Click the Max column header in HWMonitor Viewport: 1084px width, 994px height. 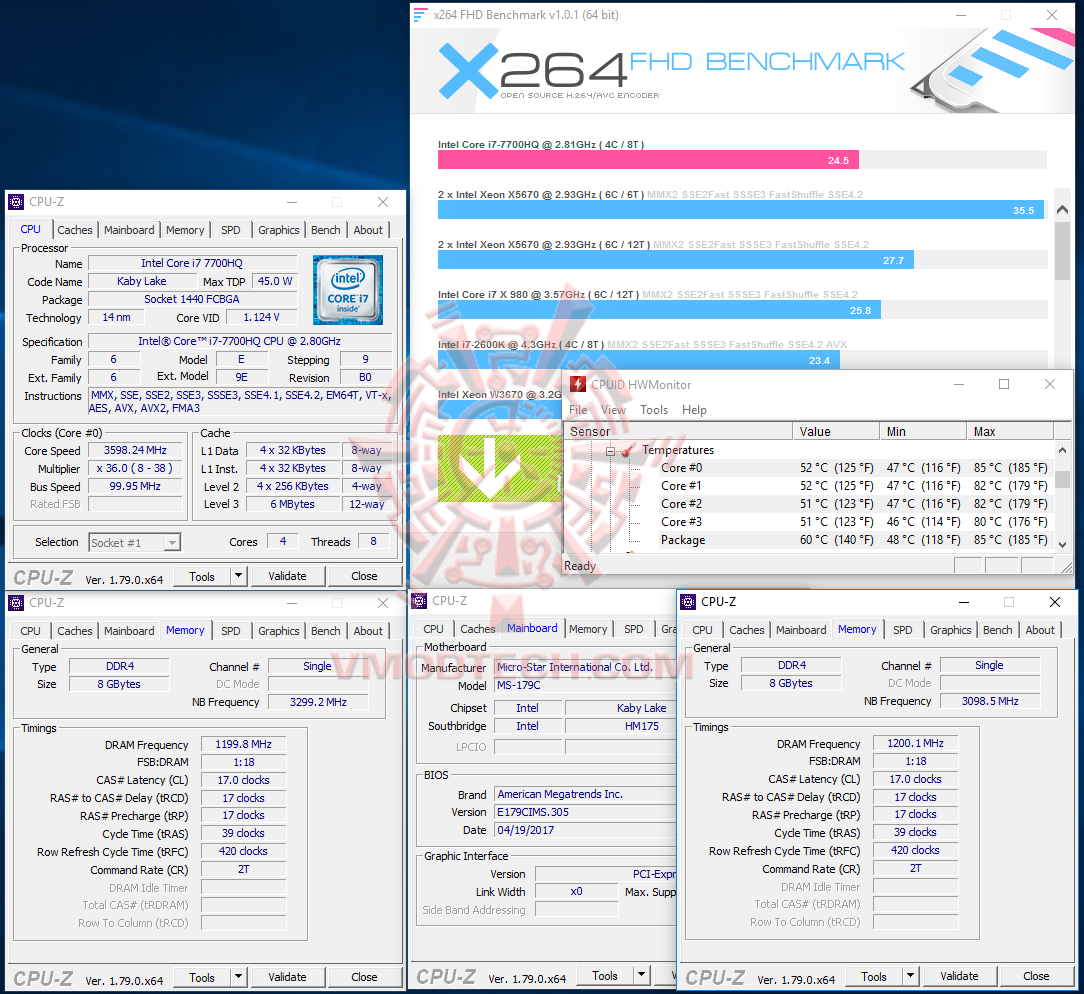[x=1010, y=431]
